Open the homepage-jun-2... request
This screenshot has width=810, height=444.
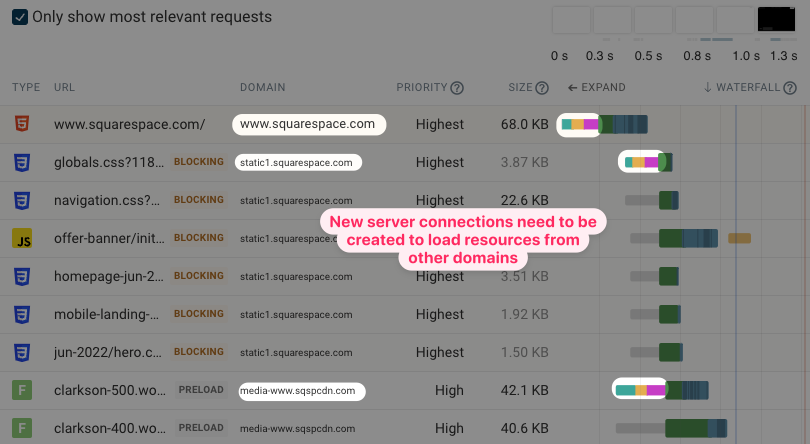click(x=108, y=277)
